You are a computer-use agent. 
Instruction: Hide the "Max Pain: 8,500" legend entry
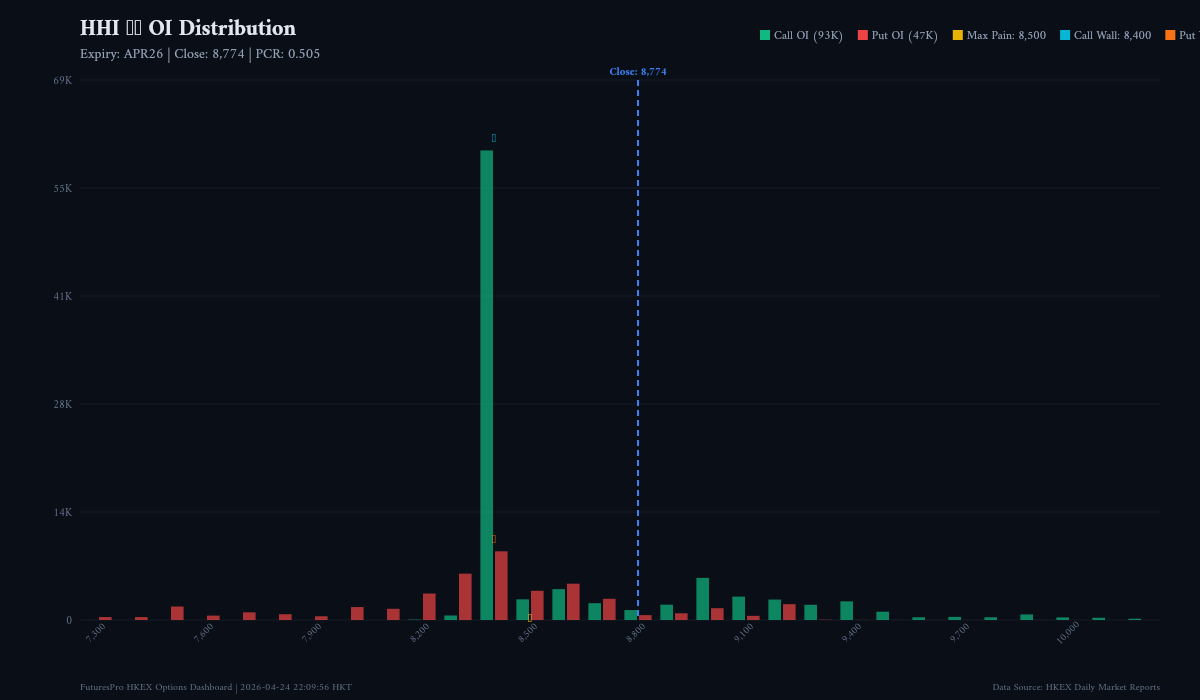(1006, 35)
